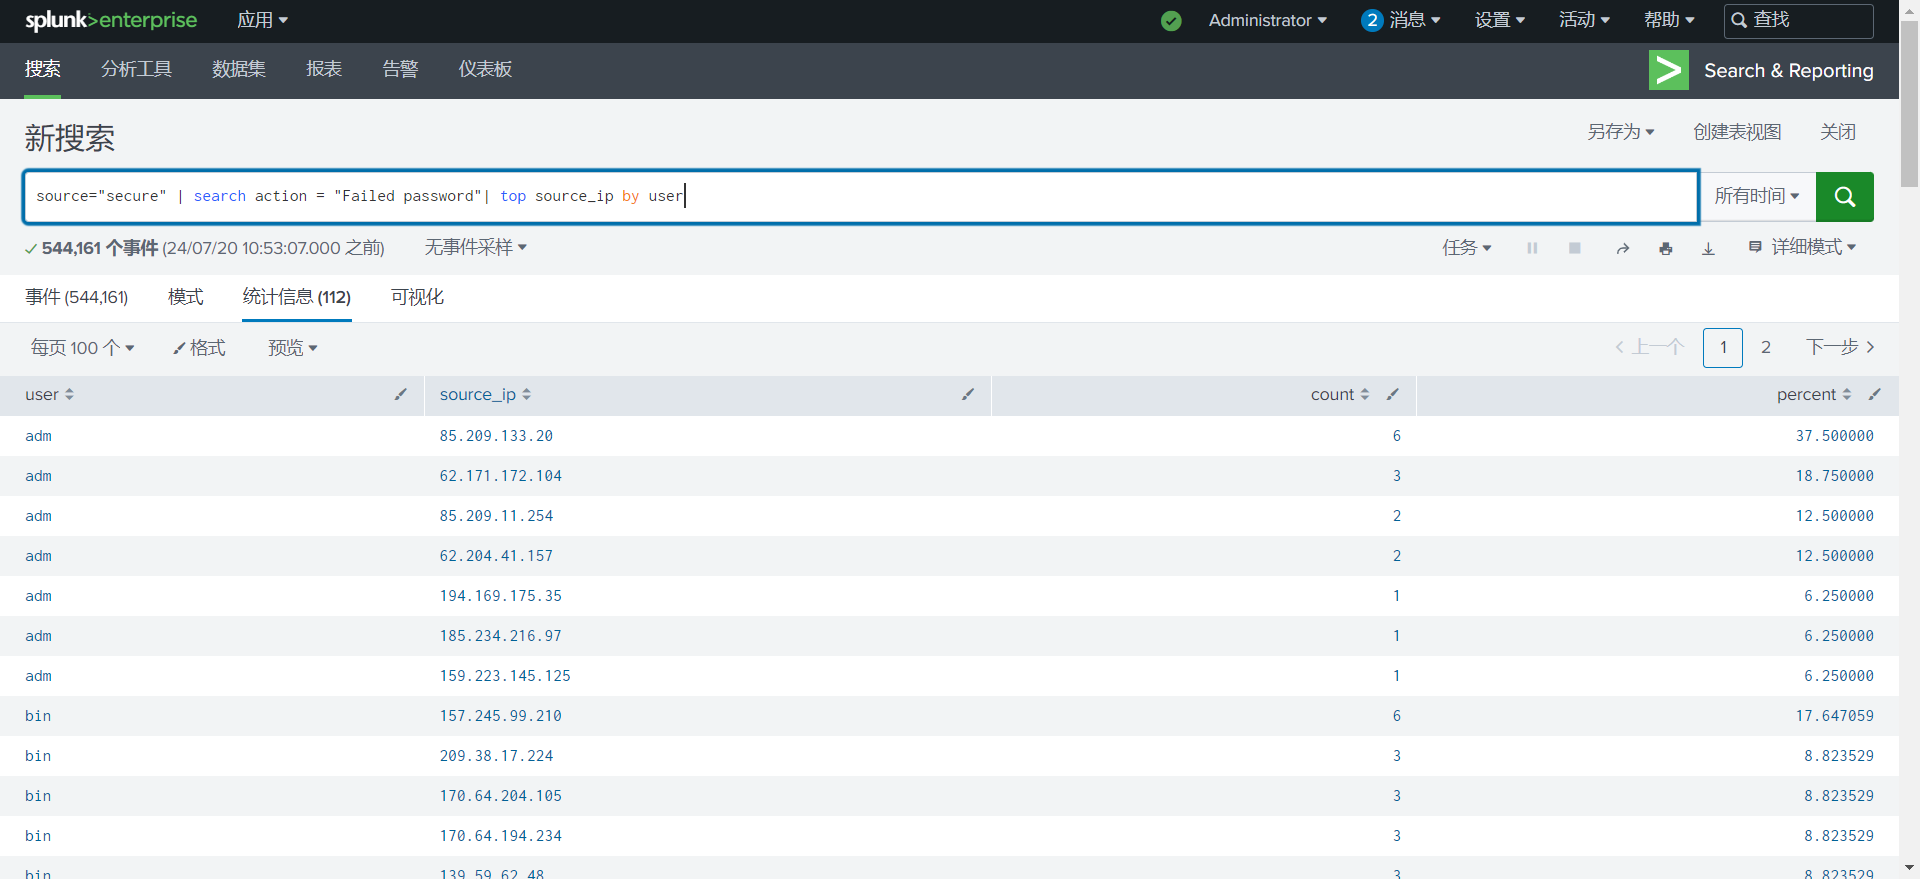Click into the SPL search query field
Screen dimensions: 1920x879
point(1000,196)
